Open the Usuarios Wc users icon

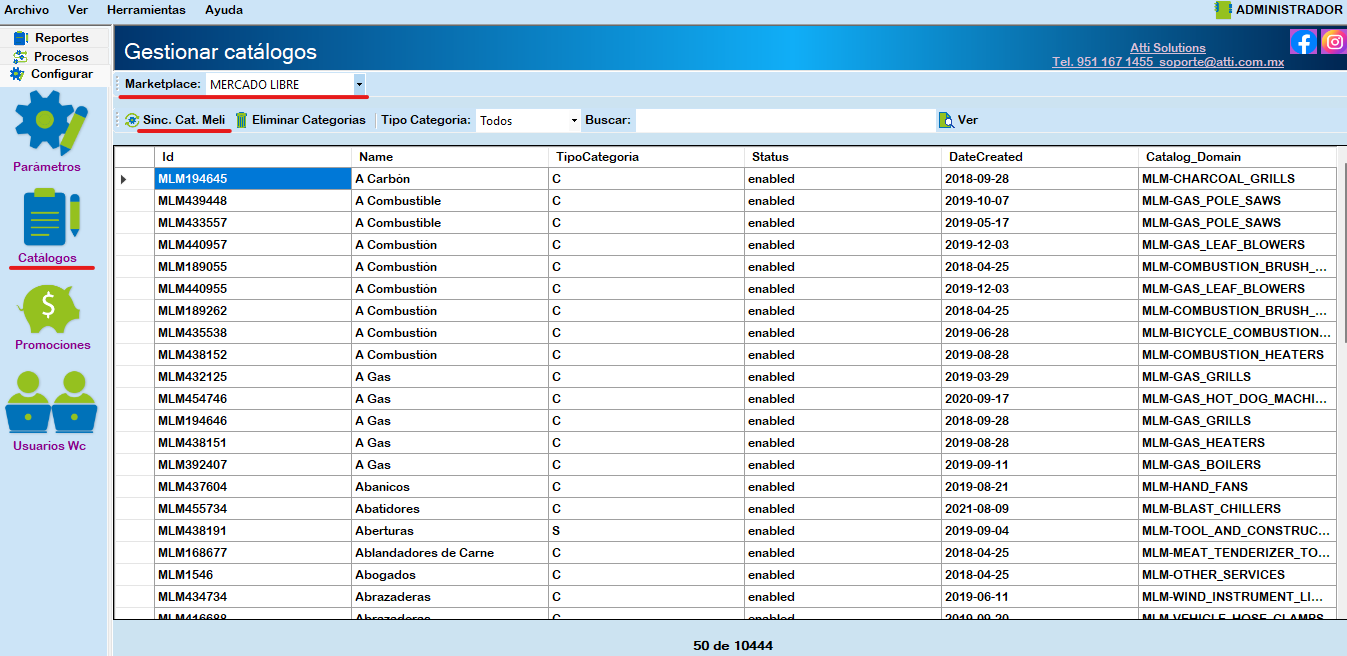(x=50, y=402)
